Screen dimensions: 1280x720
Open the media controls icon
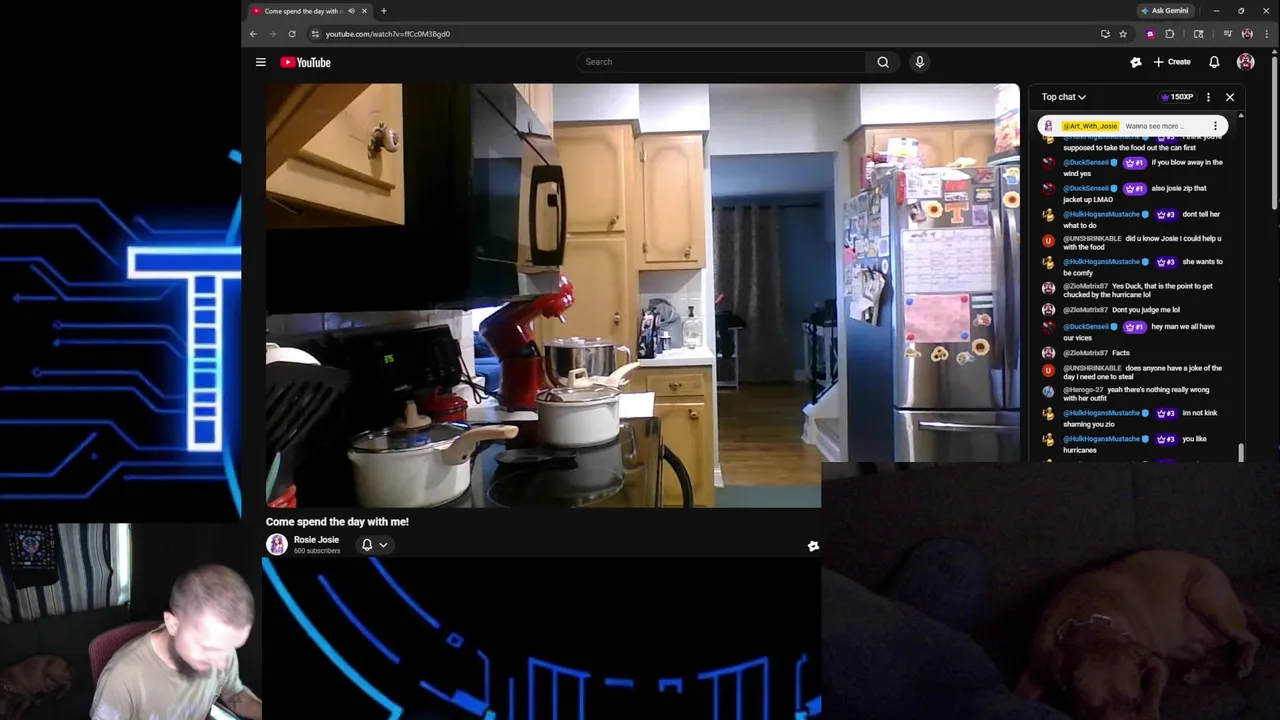(x=1228, y=34)
